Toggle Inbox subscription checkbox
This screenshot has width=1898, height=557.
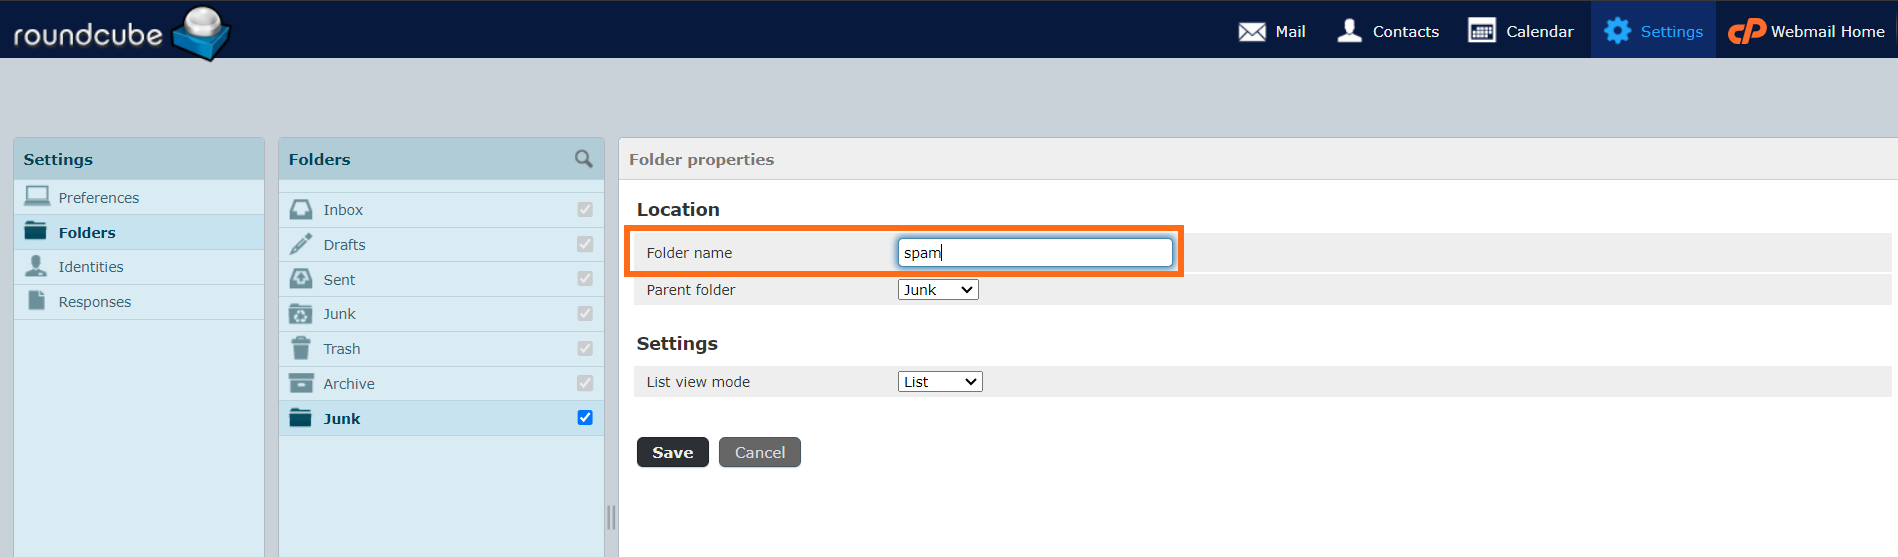pos(585,209)
